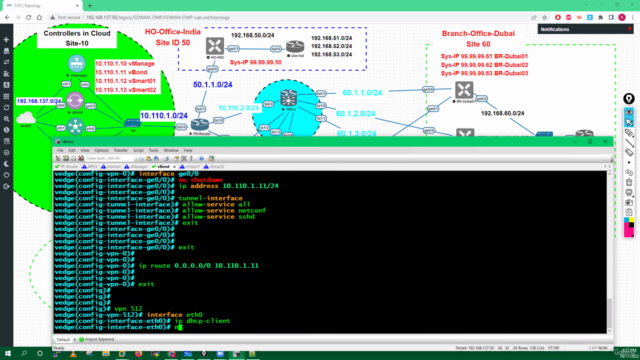Click the magnifier Zoom icon in sidebar

[x=6, y=119]
